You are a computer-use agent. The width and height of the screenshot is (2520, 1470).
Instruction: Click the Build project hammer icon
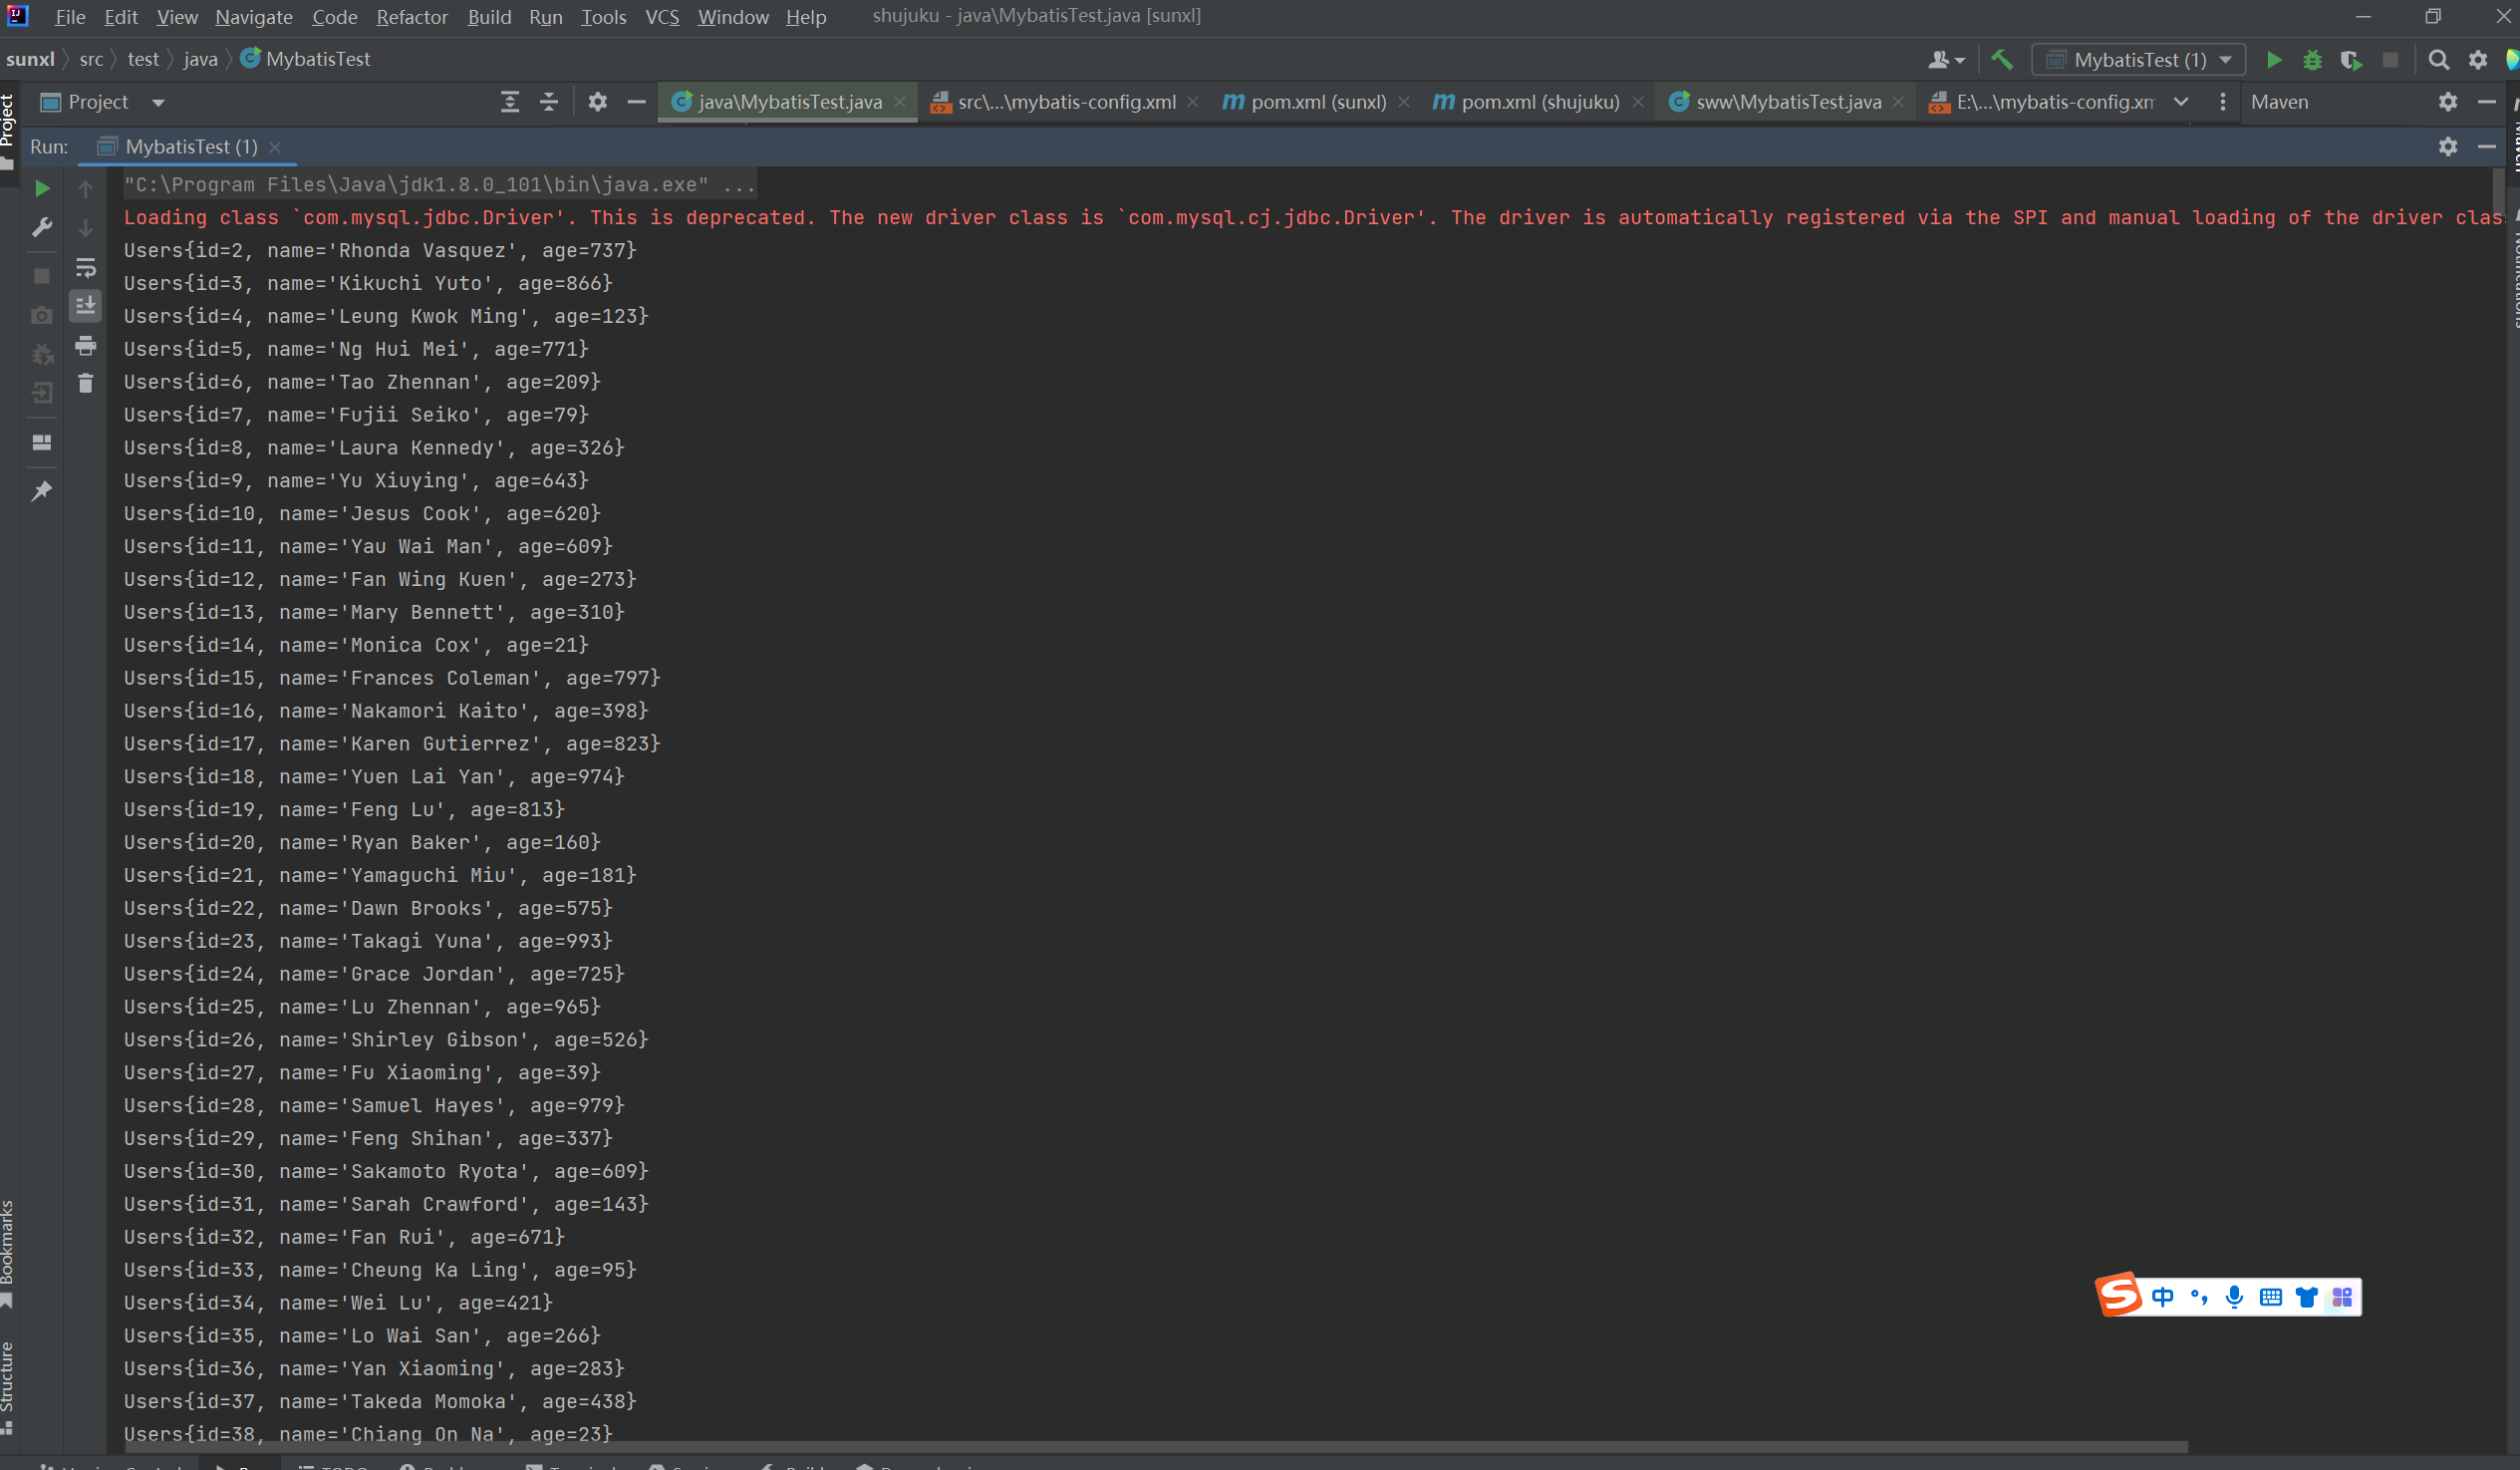(x=2001, y=60)
